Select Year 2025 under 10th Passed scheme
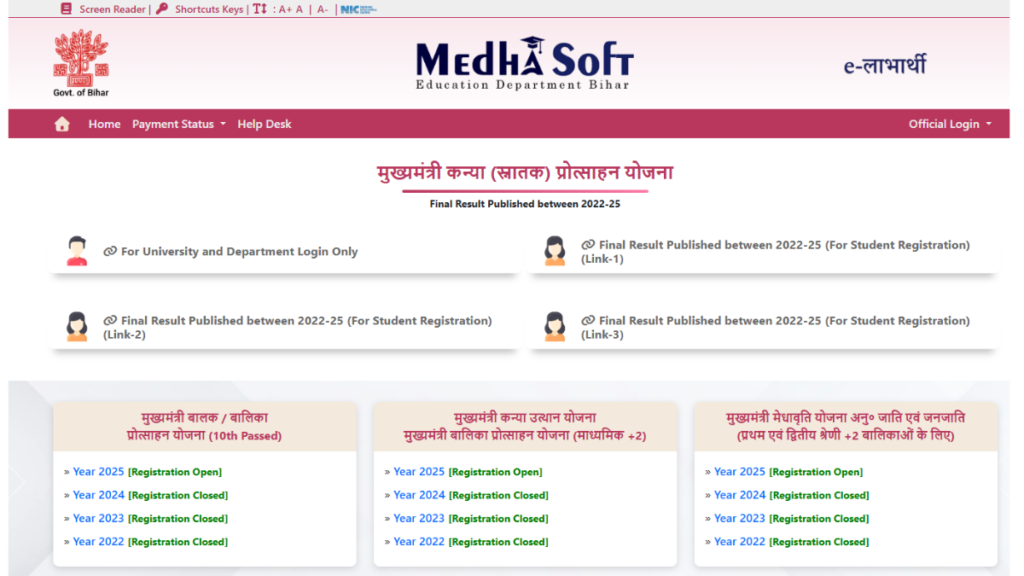Screen dimensions: 1024x576 click(x=98, y=472)
